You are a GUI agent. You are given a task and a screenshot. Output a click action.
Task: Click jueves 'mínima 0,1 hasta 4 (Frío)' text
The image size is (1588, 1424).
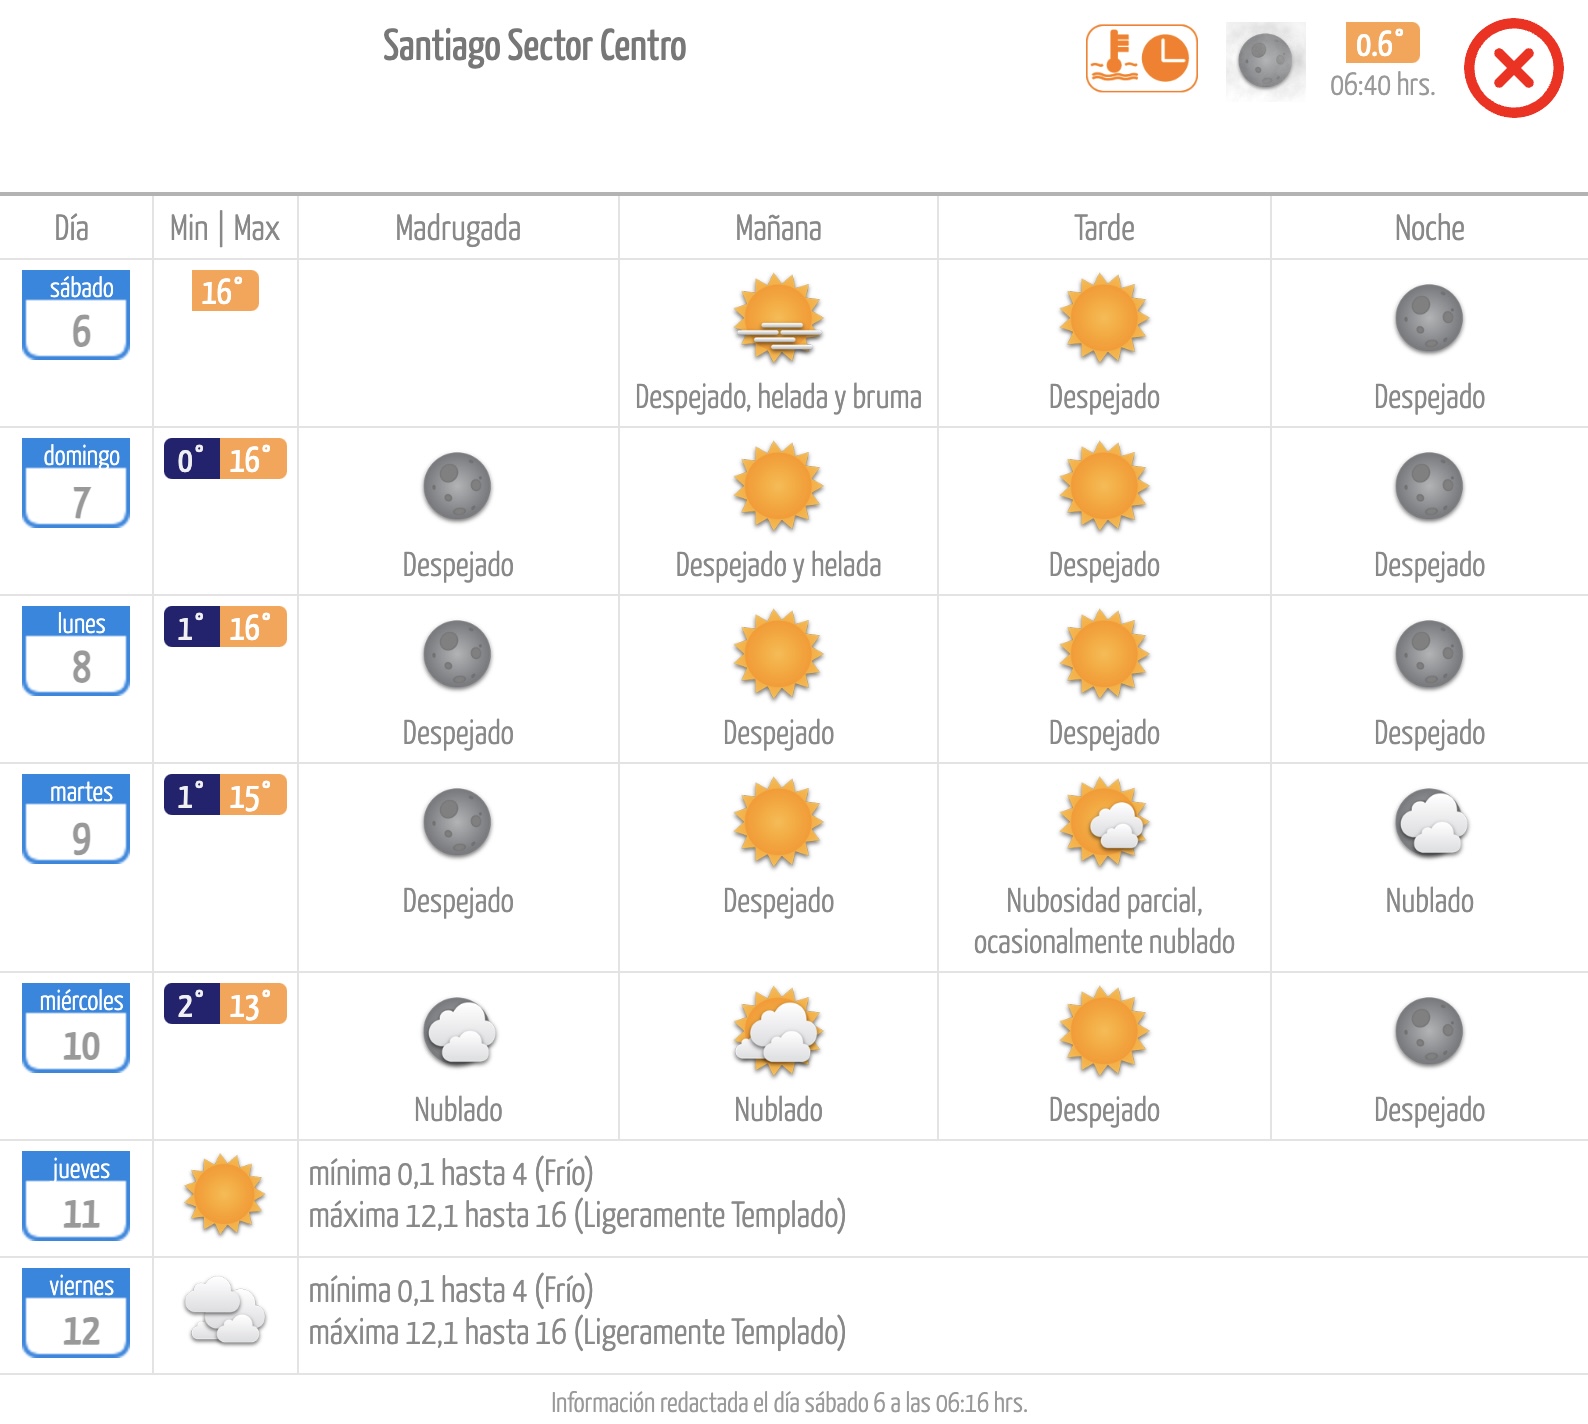click(451, 1173)
